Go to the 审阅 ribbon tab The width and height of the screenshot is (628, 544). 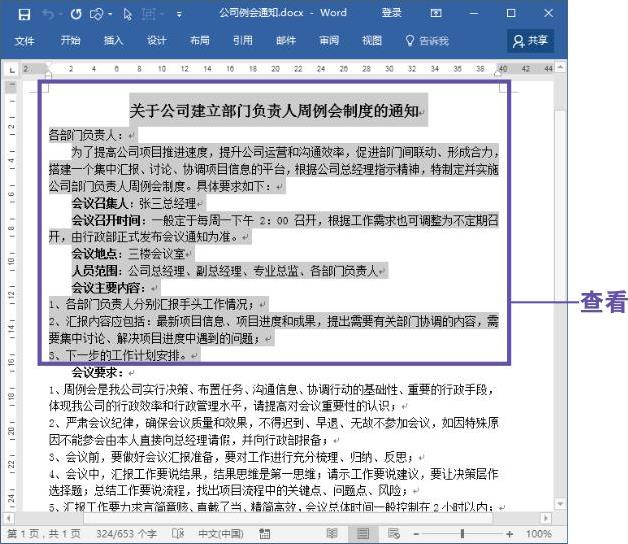[x=329, y=40]
